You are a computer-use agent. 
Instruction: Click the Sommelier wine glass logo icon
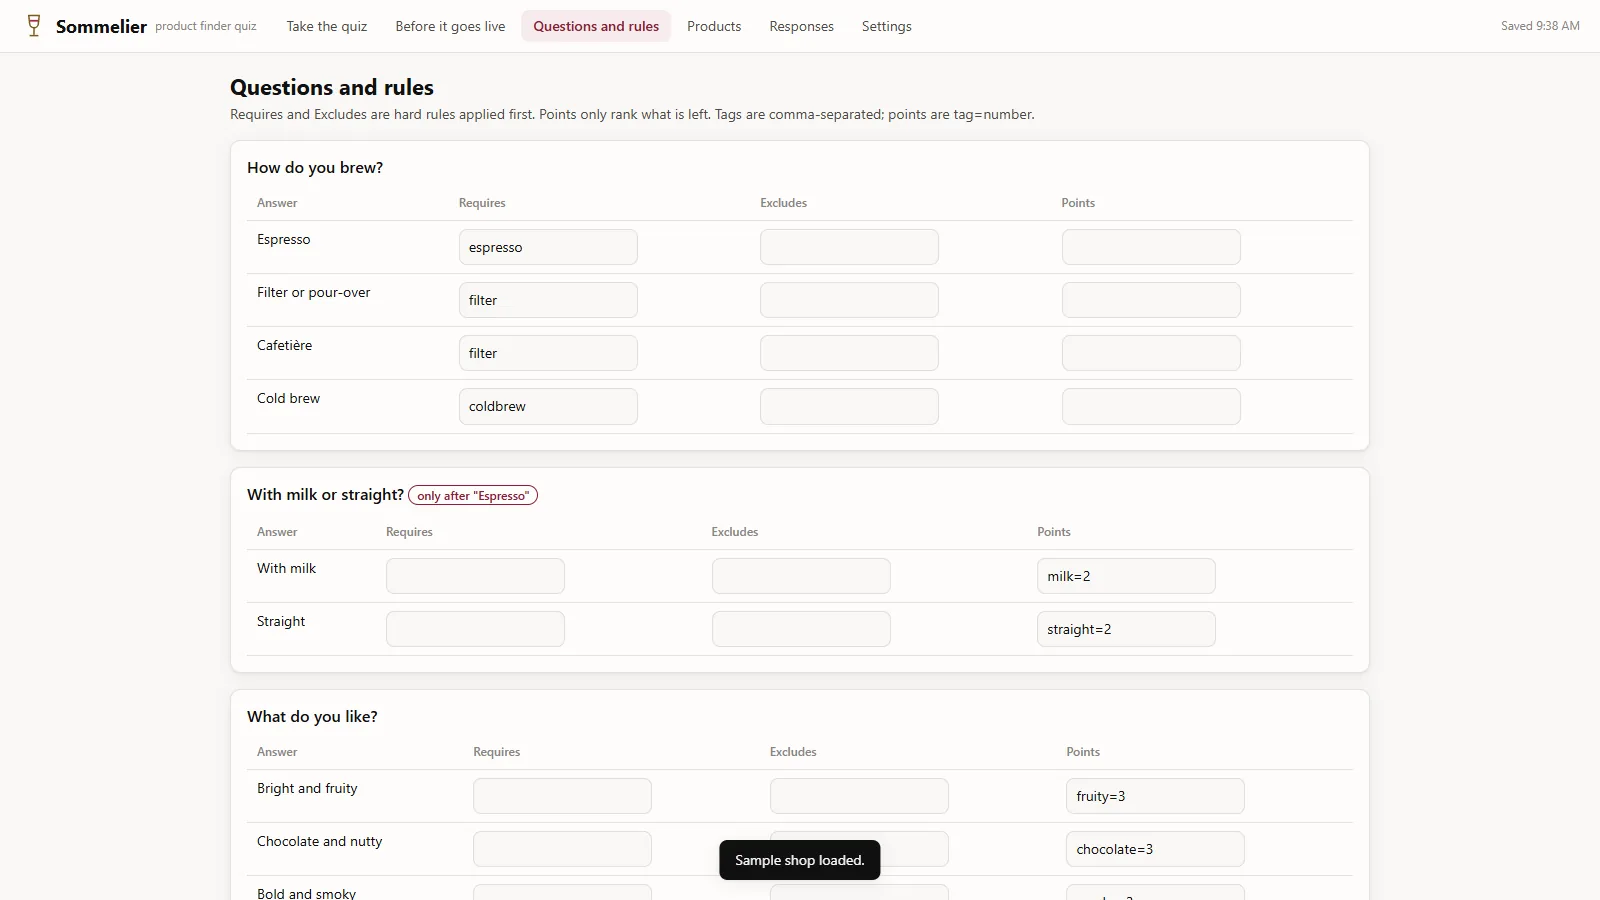click(x=34, y=26)
